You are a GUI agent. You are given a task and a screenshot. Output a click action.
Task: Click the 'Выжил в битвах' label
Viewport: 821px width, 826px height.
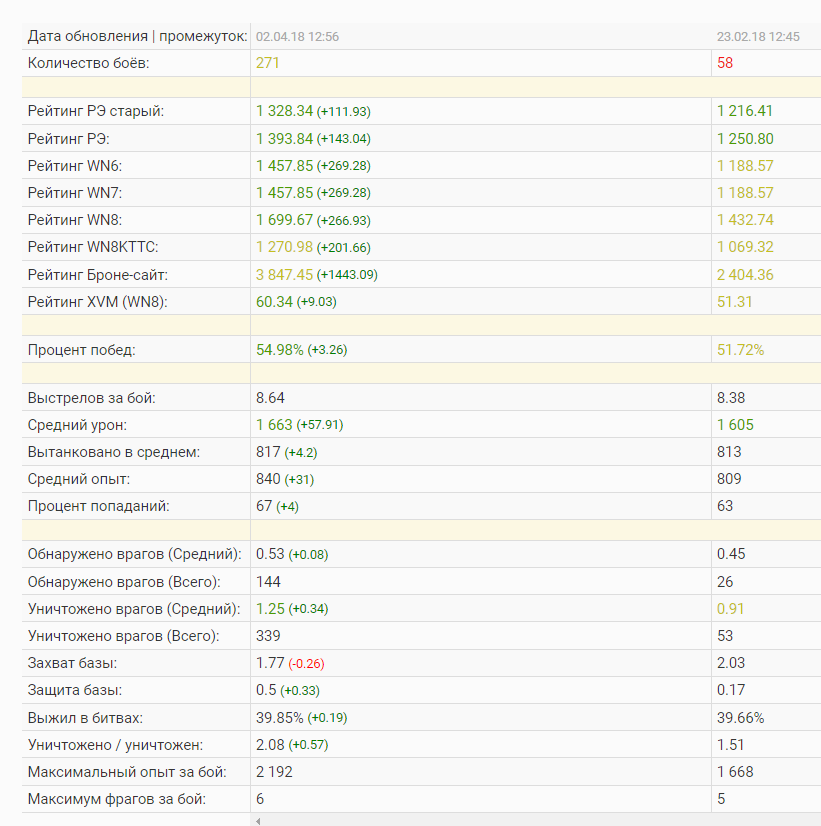(x=84, y=718)
